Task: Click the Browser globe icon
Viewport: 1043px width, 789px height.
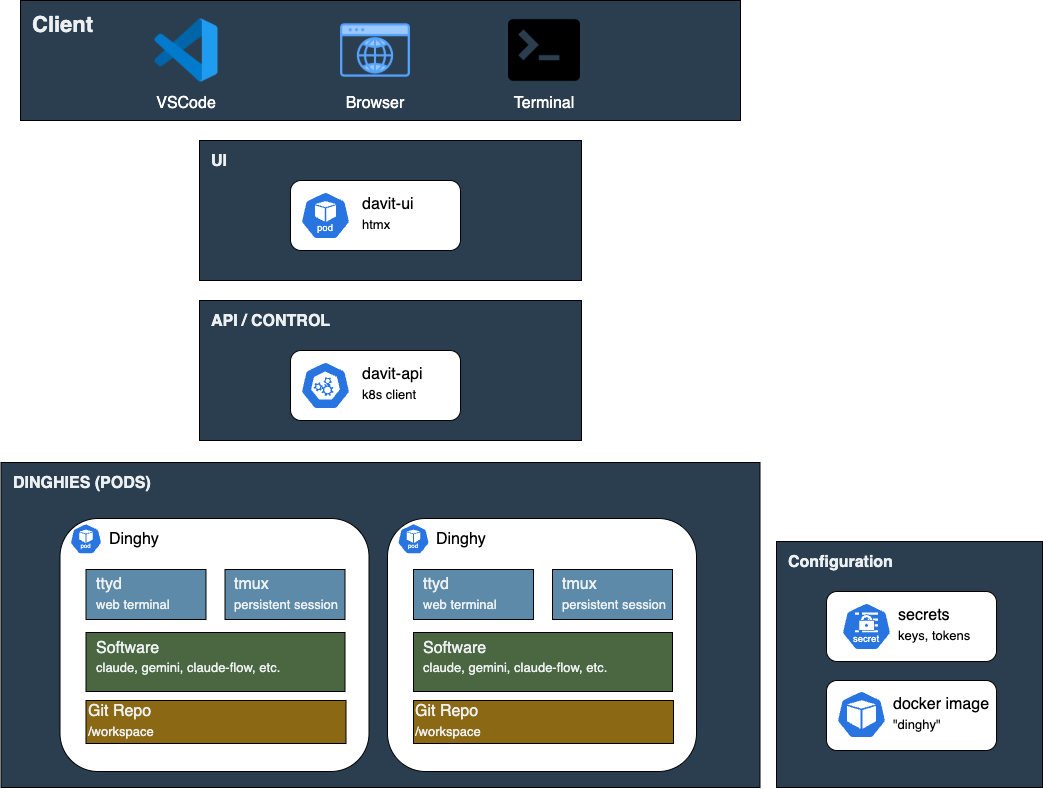Action: pyautogui.click(x=375, y=50)
